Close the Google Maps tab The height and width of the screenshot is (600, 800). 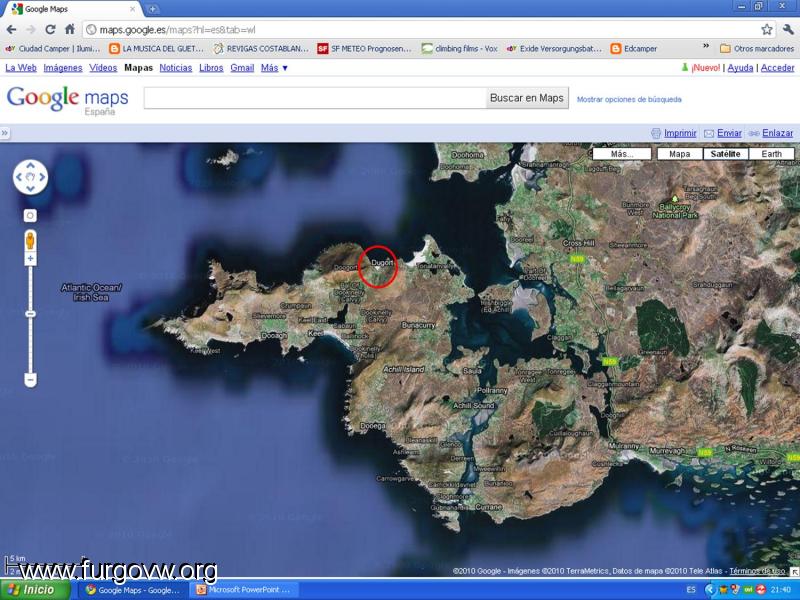tap(133, 9)
